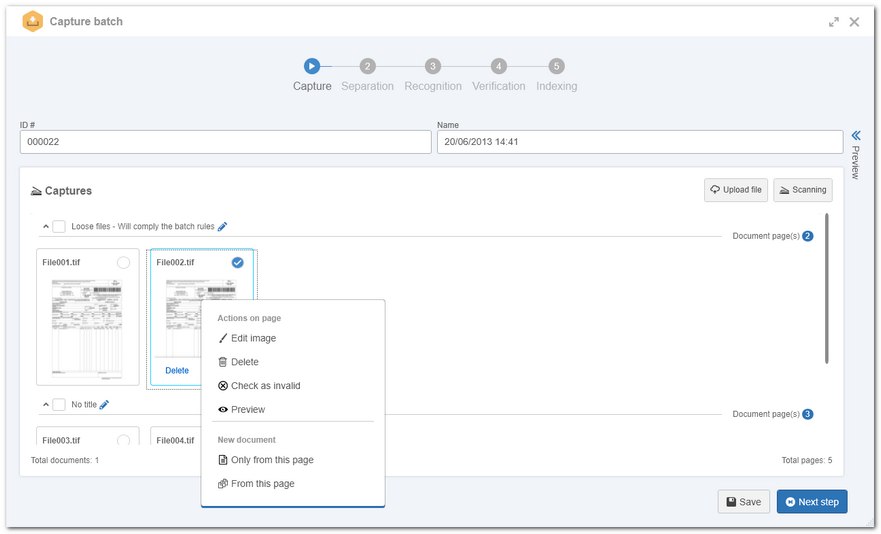Close the Capture batch dialog

click(x=854, y=22)
